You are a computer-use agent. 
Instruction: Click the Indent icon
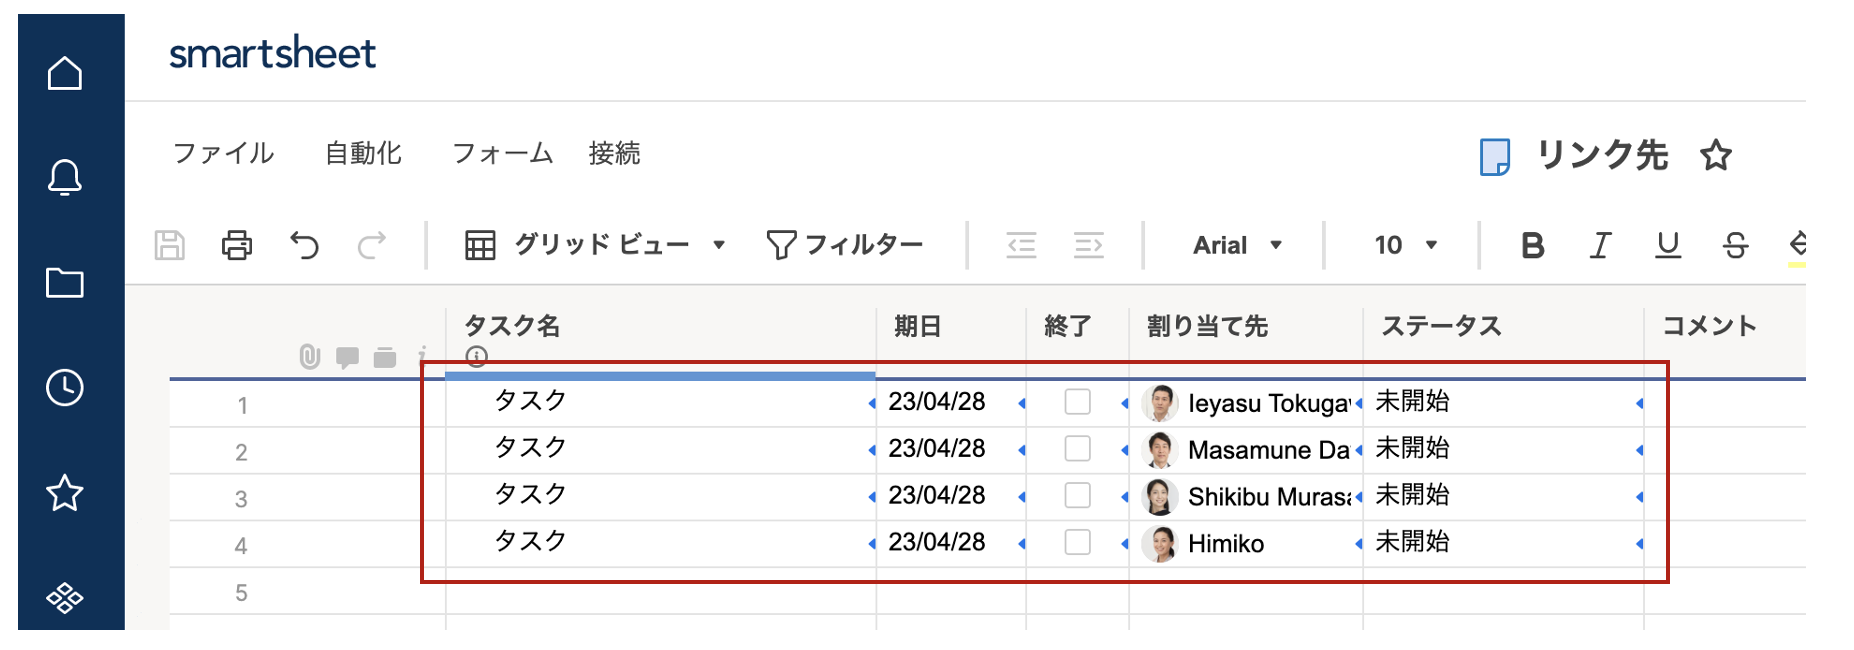pos(1088,245)
